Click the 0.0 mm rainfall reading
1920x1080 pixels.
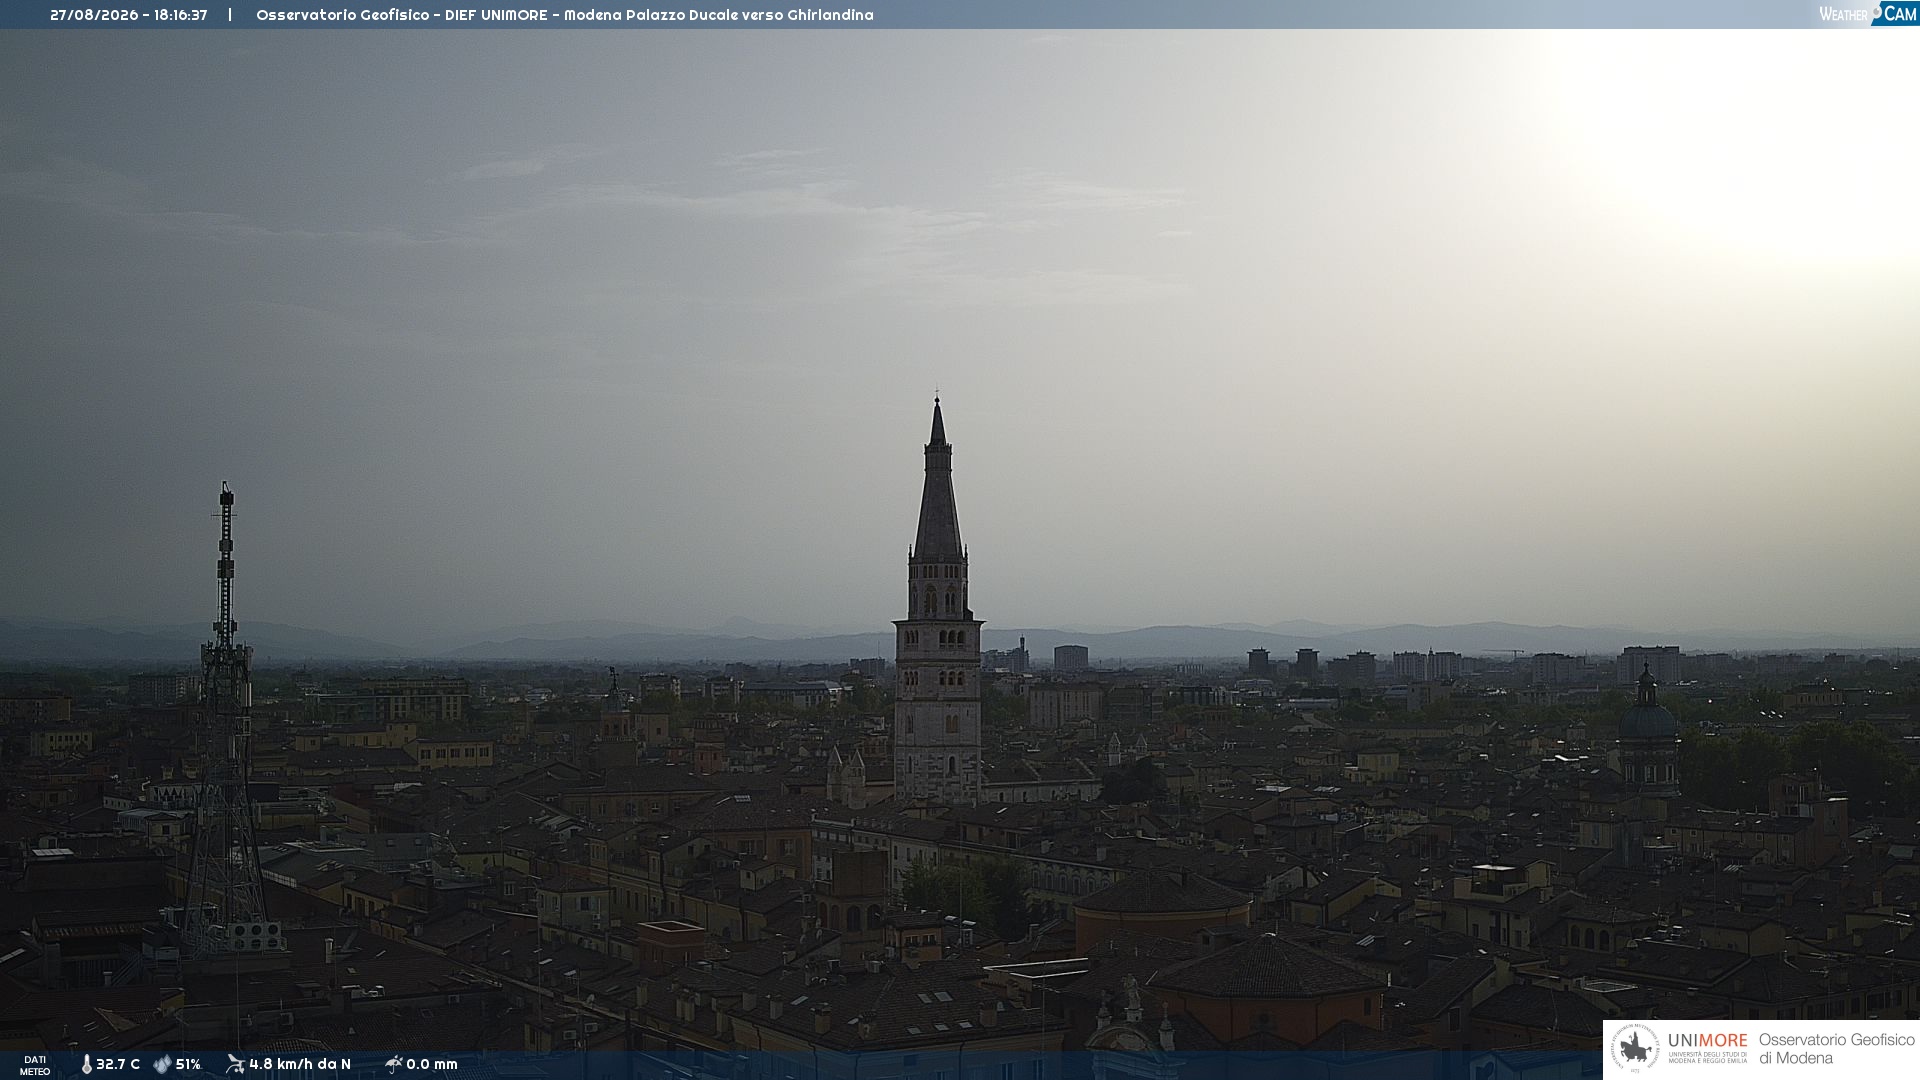432,1064
